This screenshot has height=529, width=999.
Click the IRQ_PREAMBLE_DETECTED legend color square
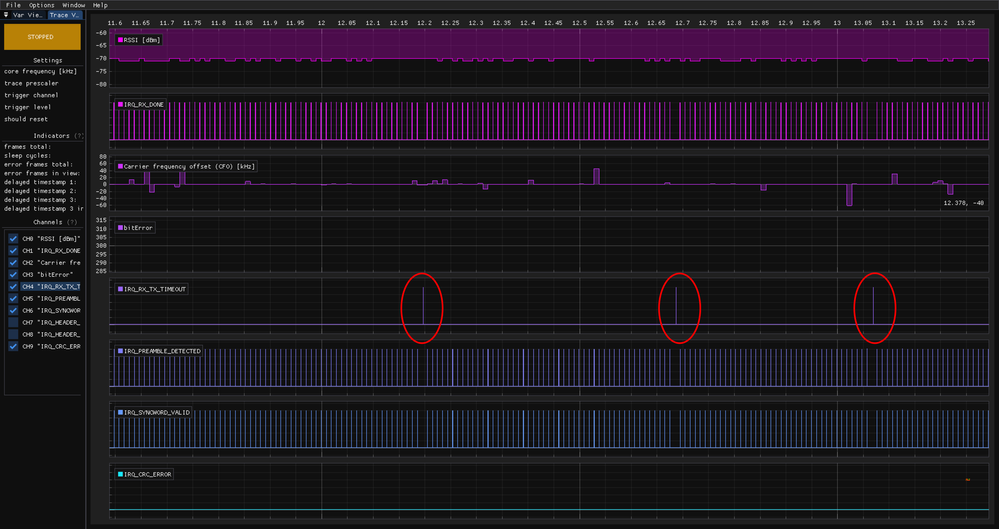point(120,351)
